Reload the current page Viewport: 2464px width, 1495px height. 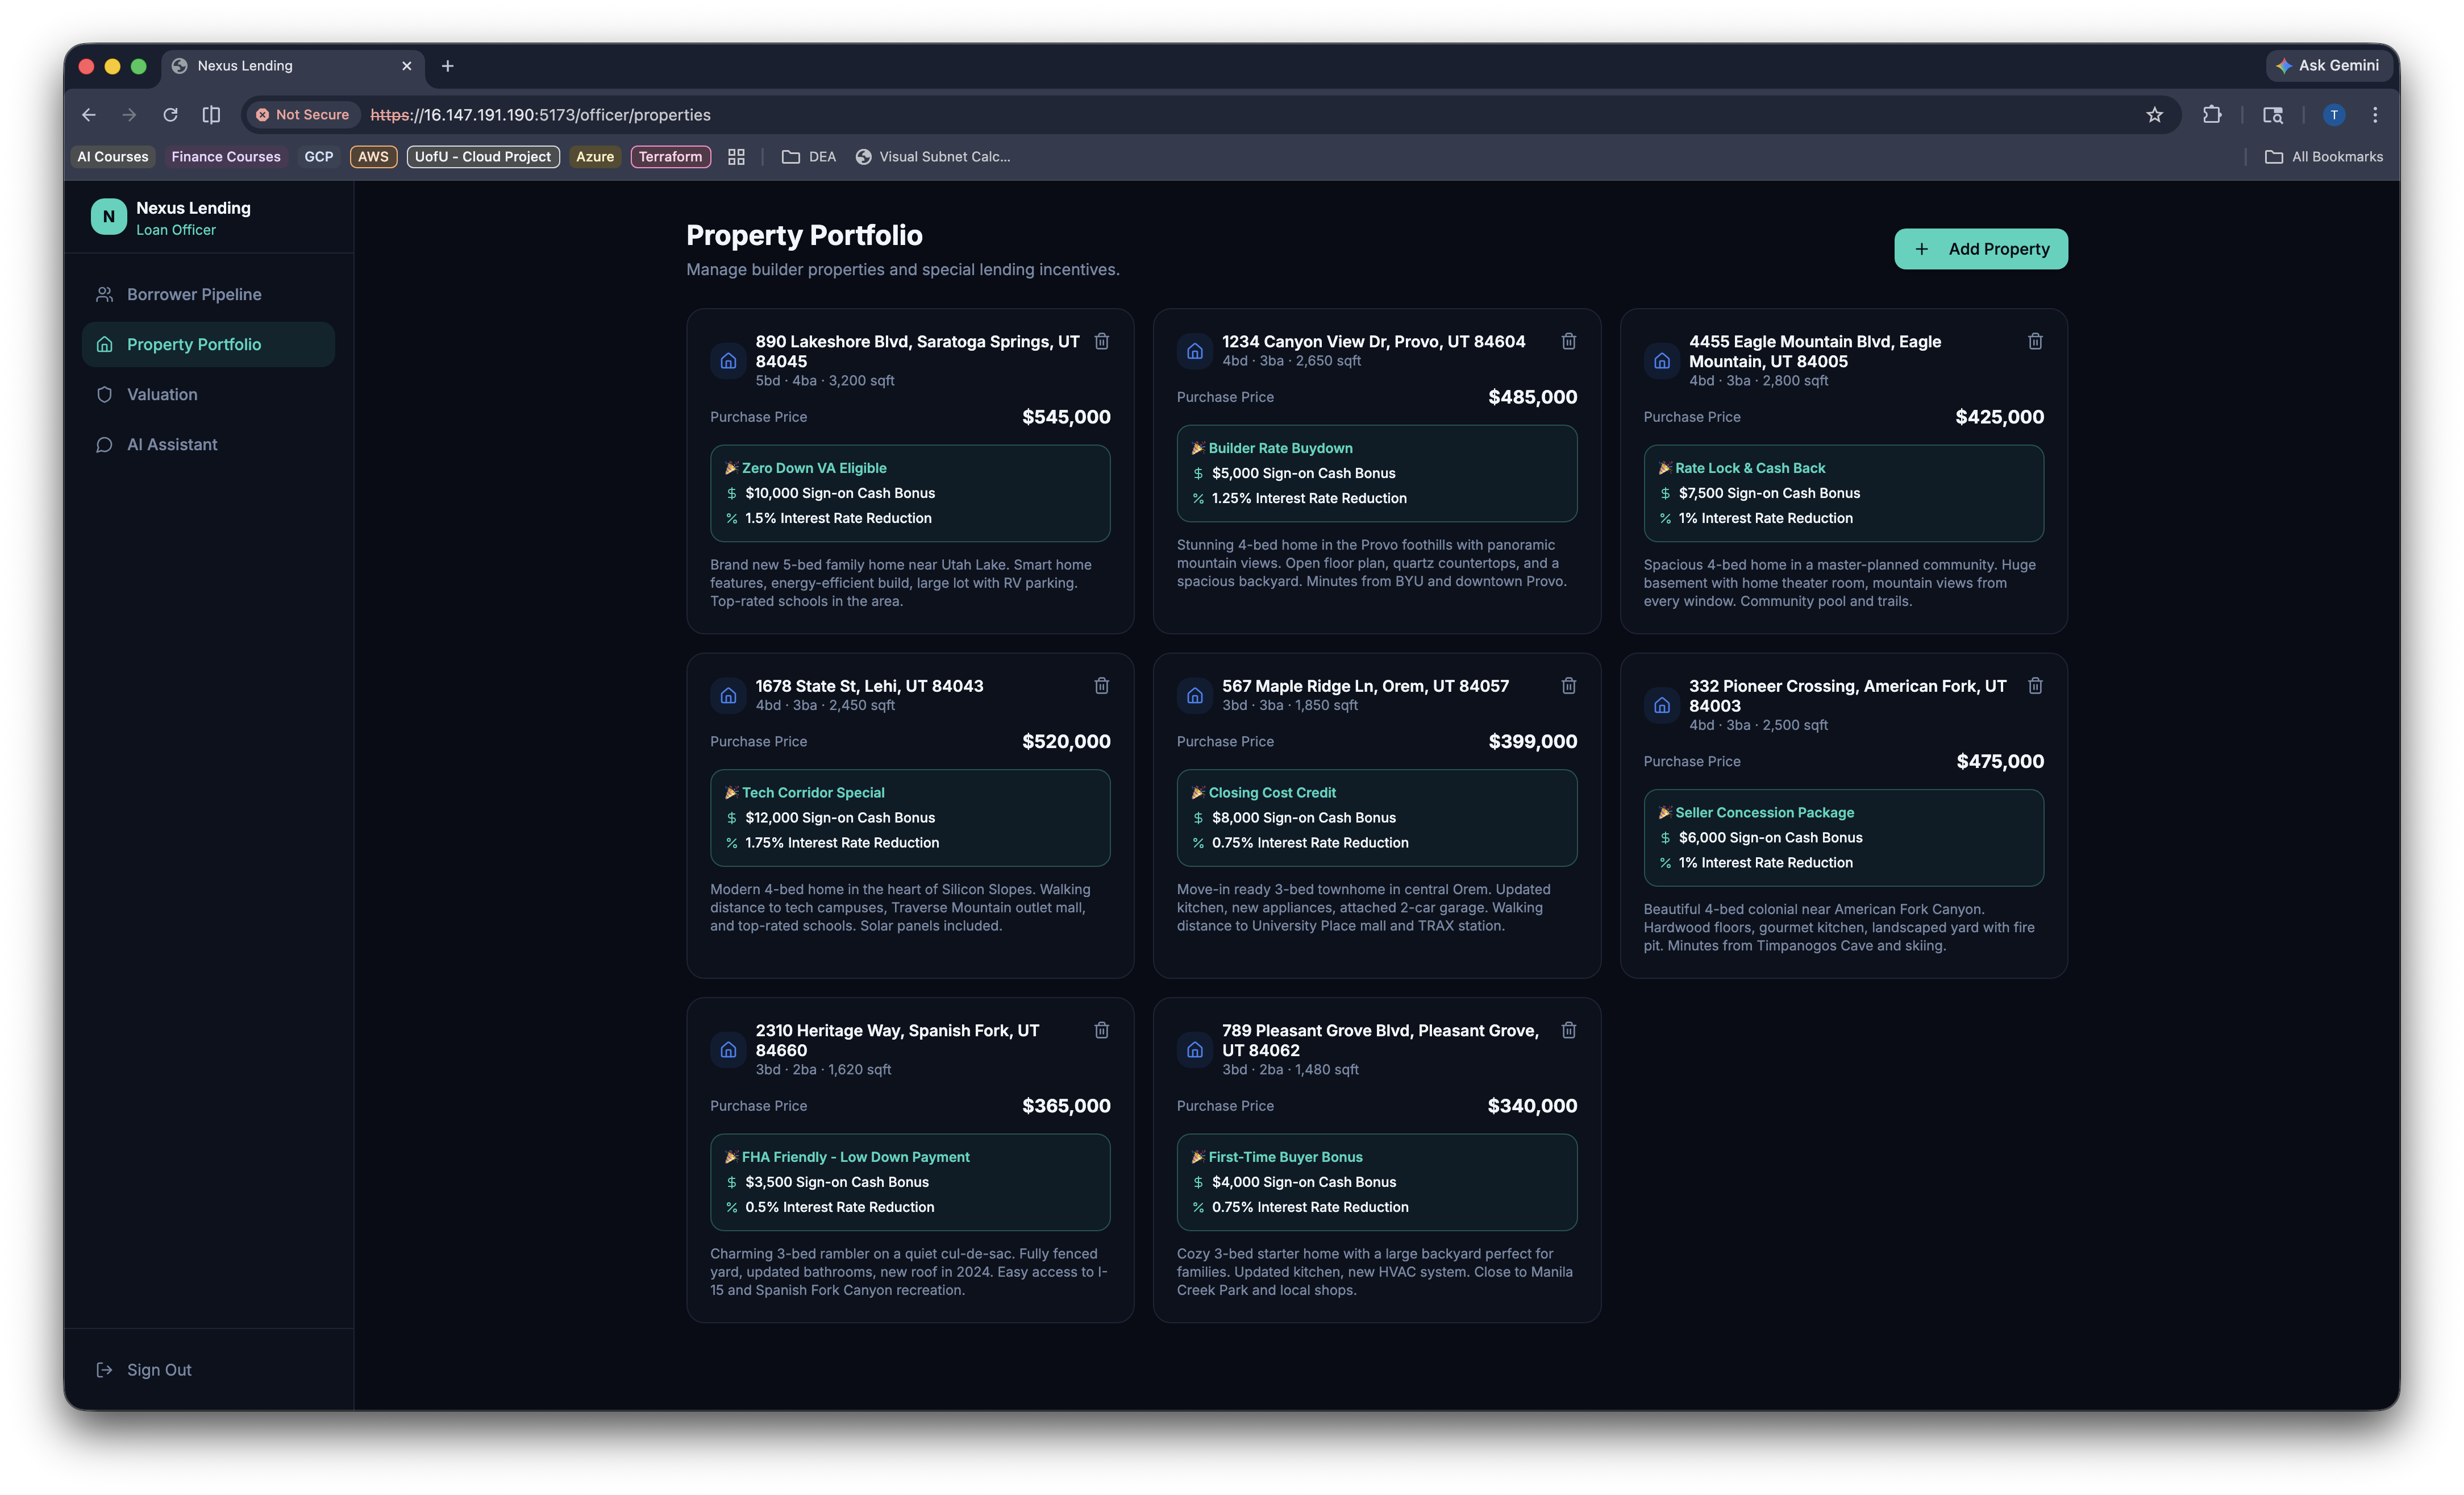pos(170,115)
